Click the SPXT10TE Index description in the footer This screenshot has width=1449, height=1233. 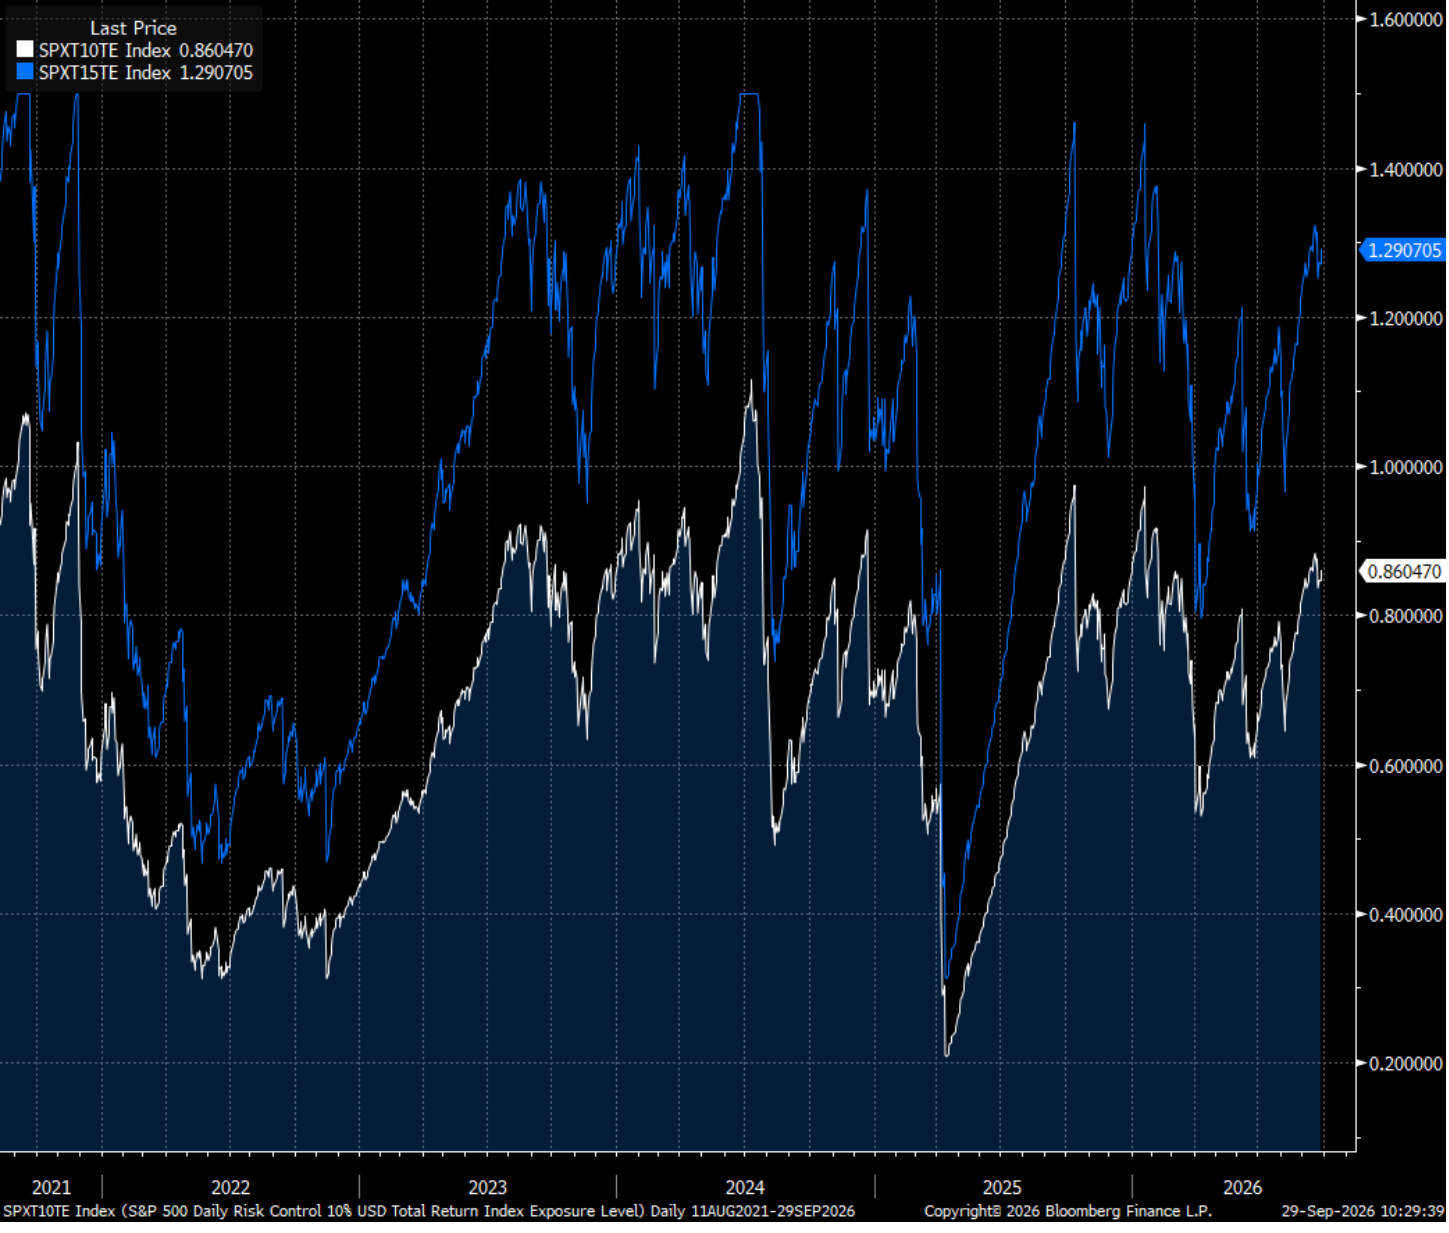click(429, 1212)
